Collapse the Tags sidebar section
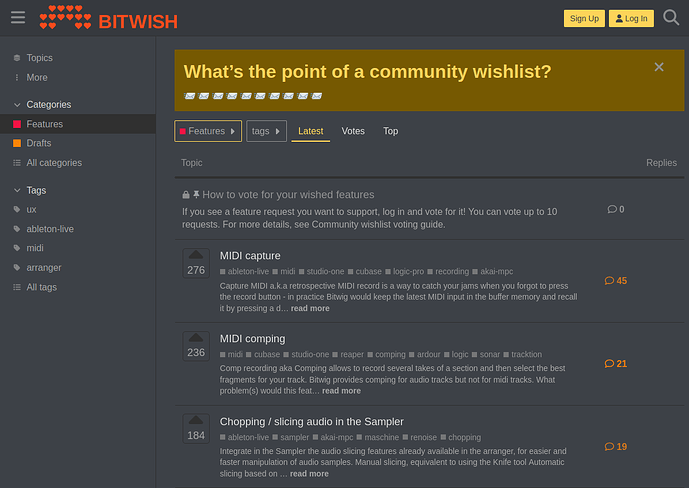 17,191
